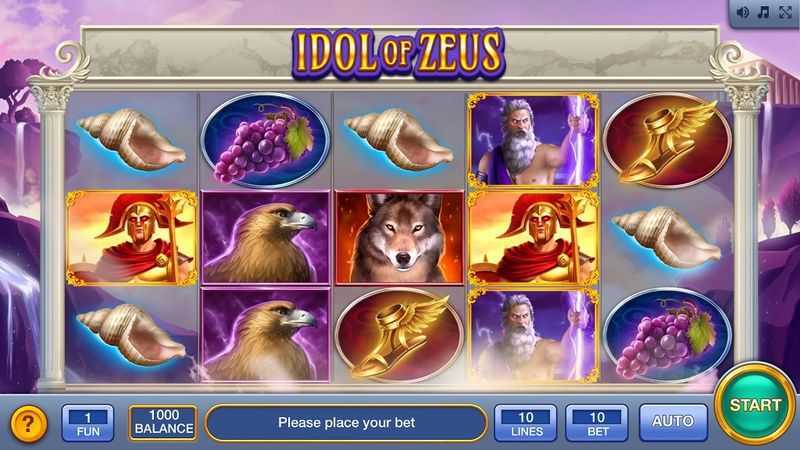Click the winged sandal symbol on fifth reel
Image resolution: width=800 pixels, height=450 pixels.
point(667,140)
